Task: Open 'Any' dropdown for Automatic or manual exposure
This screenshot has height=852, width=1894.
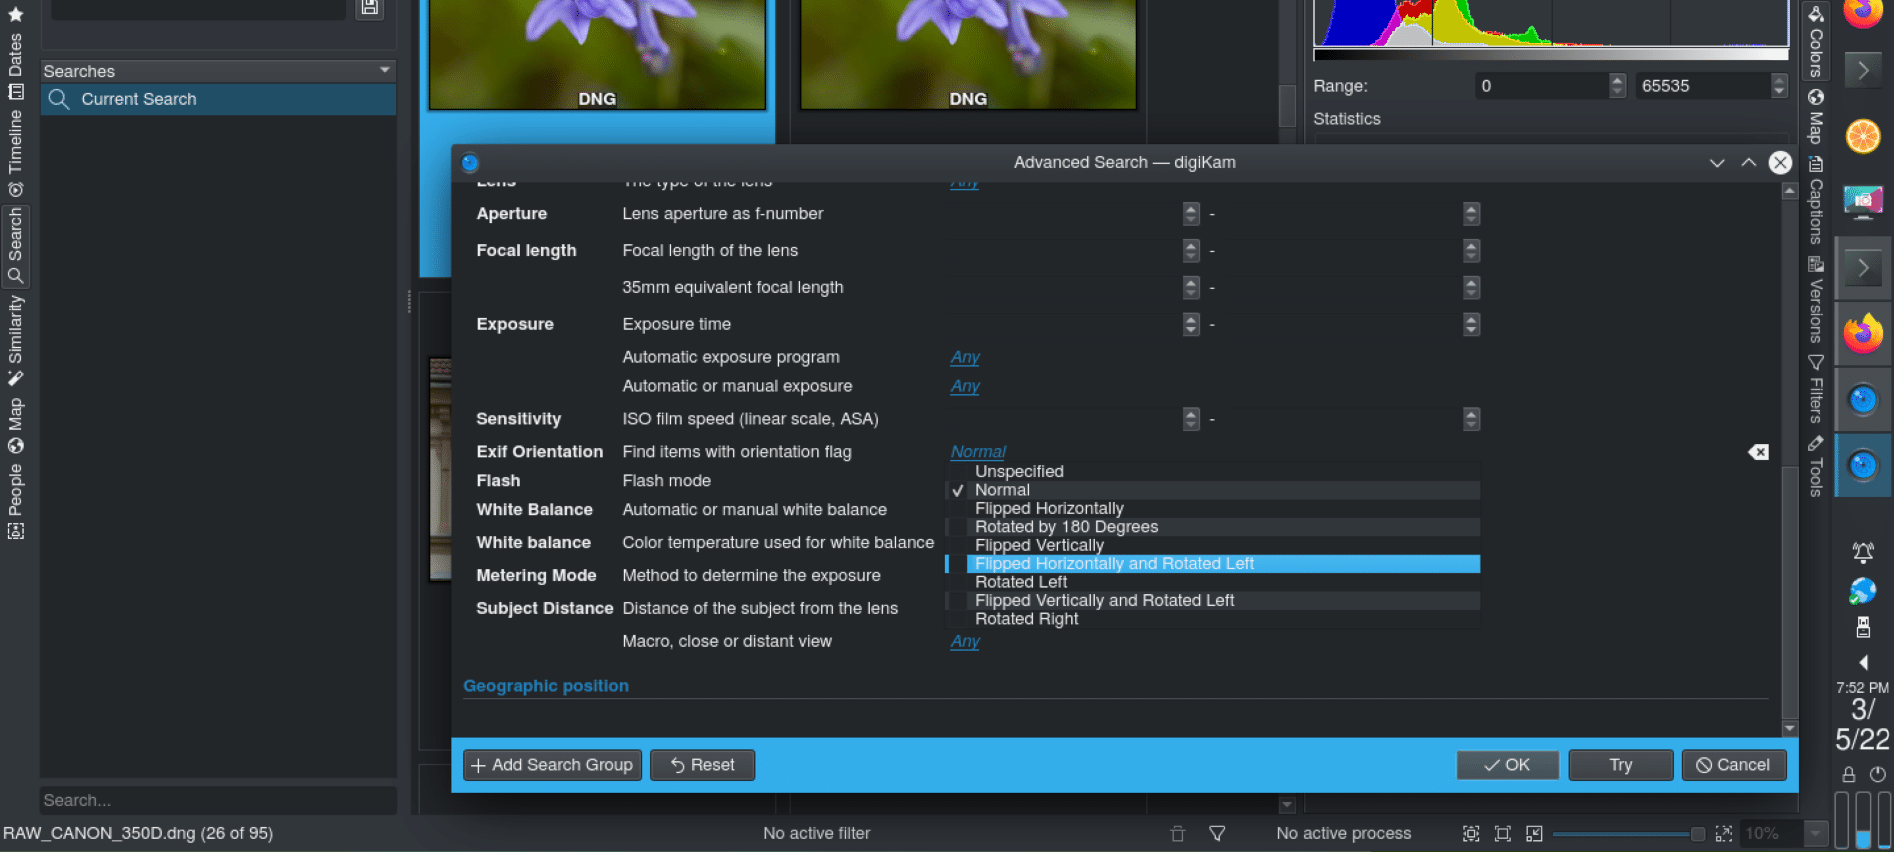Action: click(x=965, y=386)
